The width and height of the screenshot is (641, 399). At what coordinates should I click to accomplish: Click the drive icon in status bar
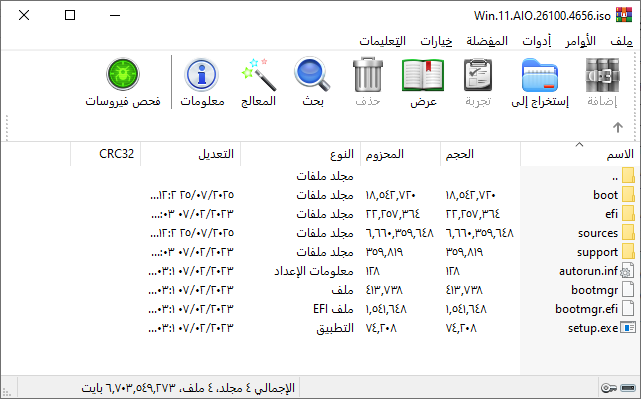[x=628, y=388]
